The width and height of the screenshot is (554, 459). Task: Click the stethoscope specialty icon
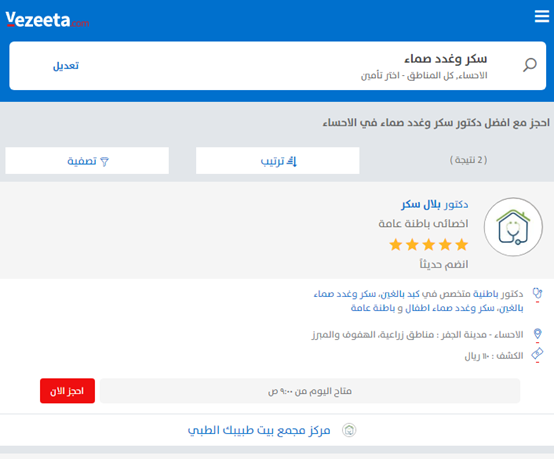point(537,293)
